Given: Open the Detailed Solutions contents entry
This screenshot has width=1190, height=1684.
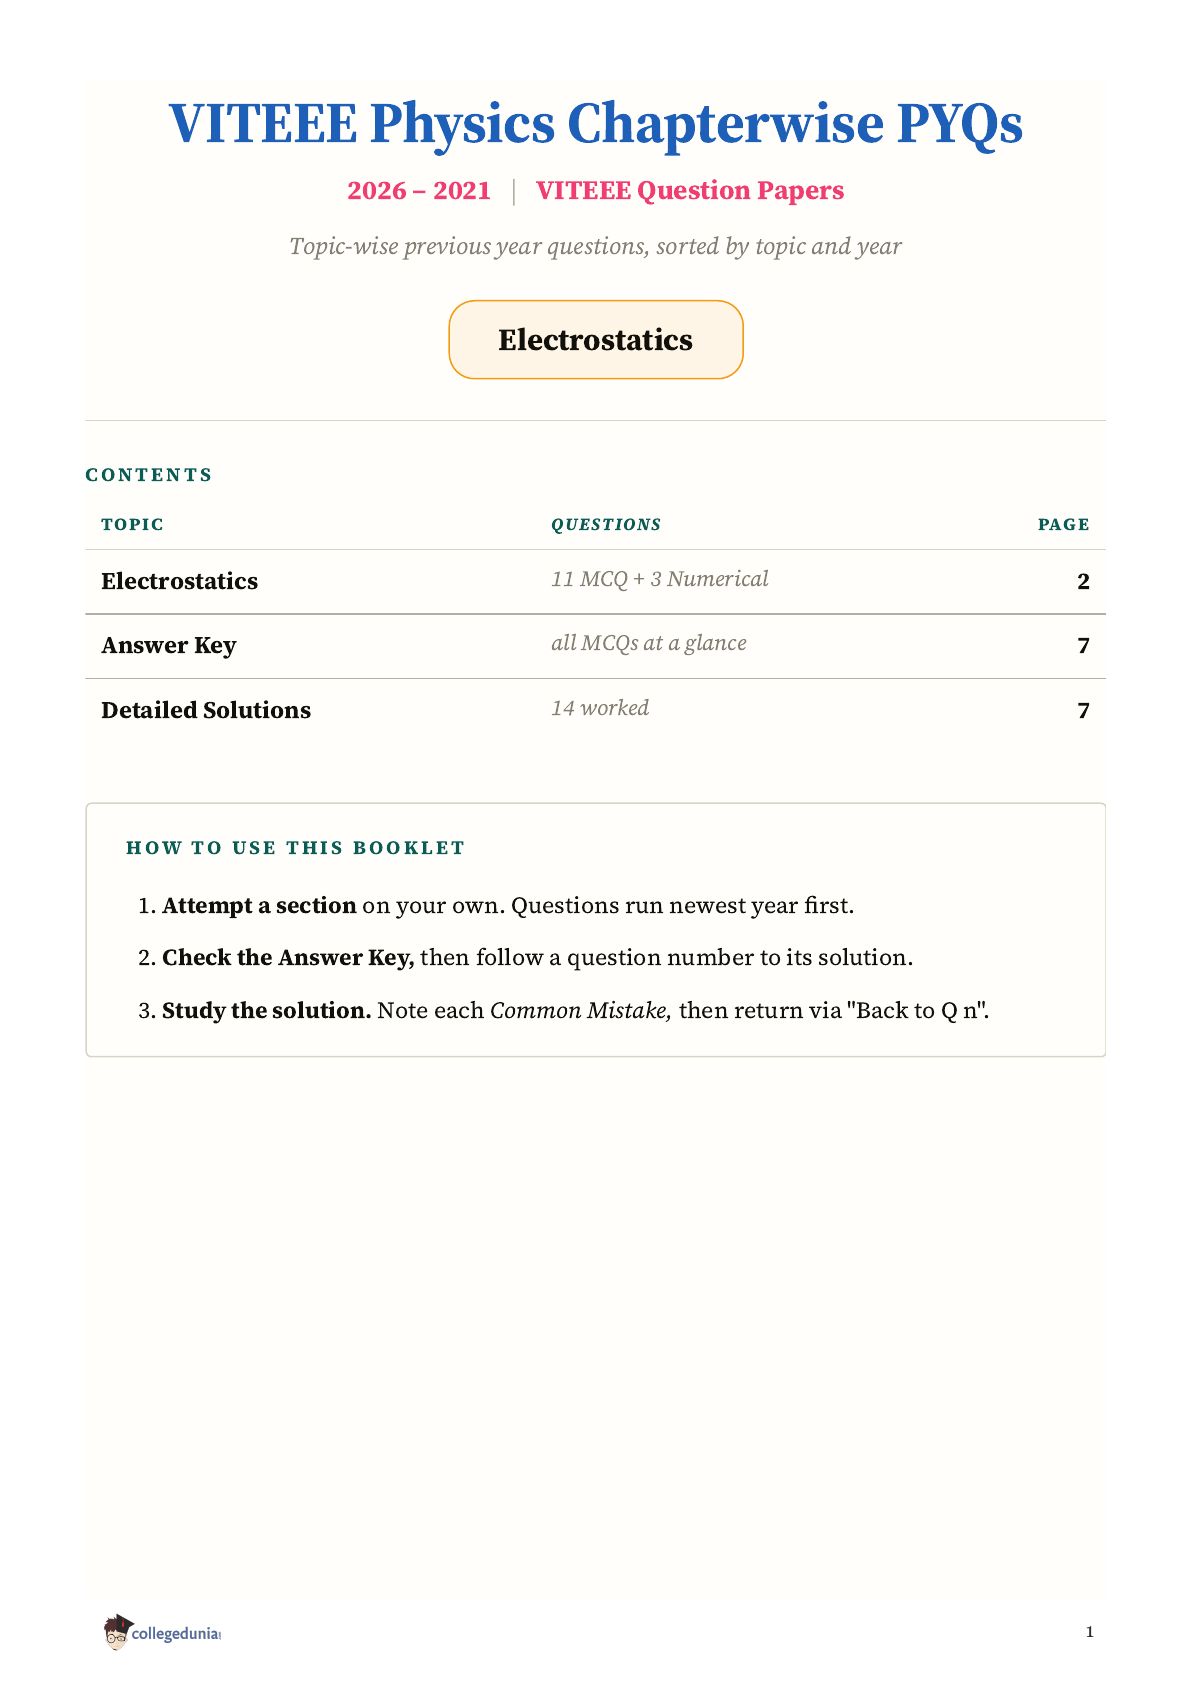Looking at the screenshot, I should click(206, 710).
